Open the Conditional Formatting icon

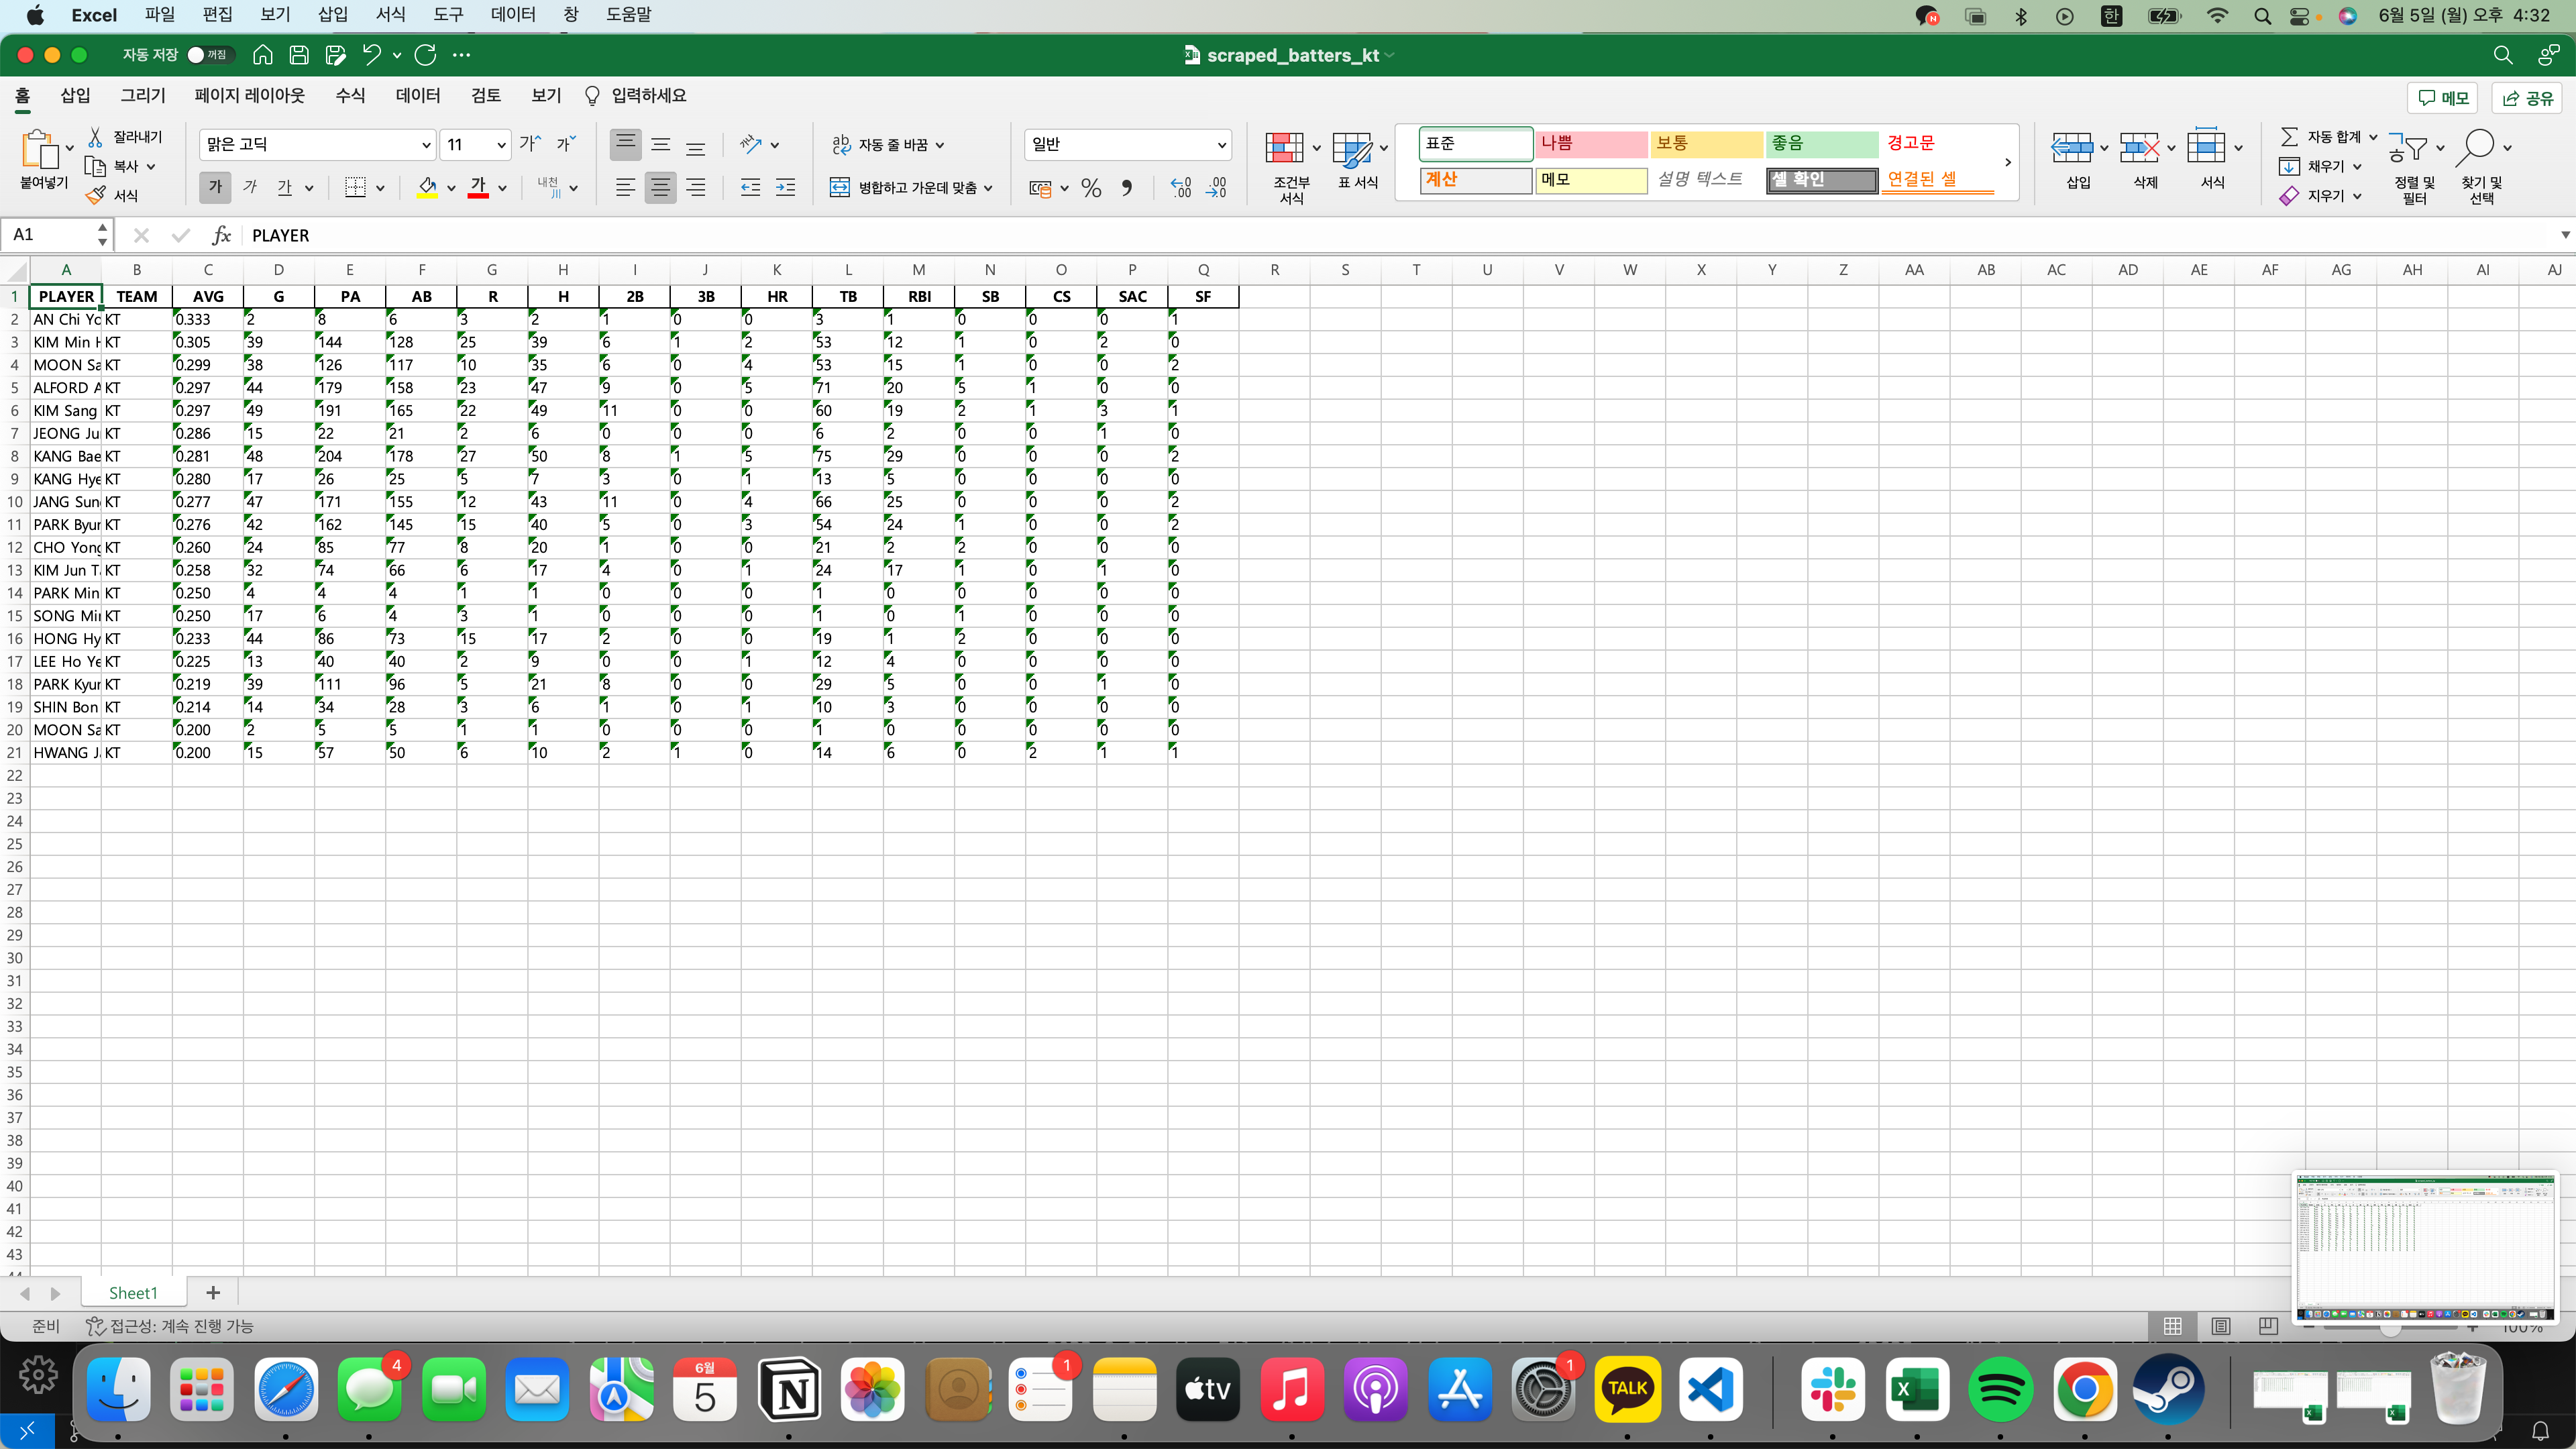click(1284, 148)
